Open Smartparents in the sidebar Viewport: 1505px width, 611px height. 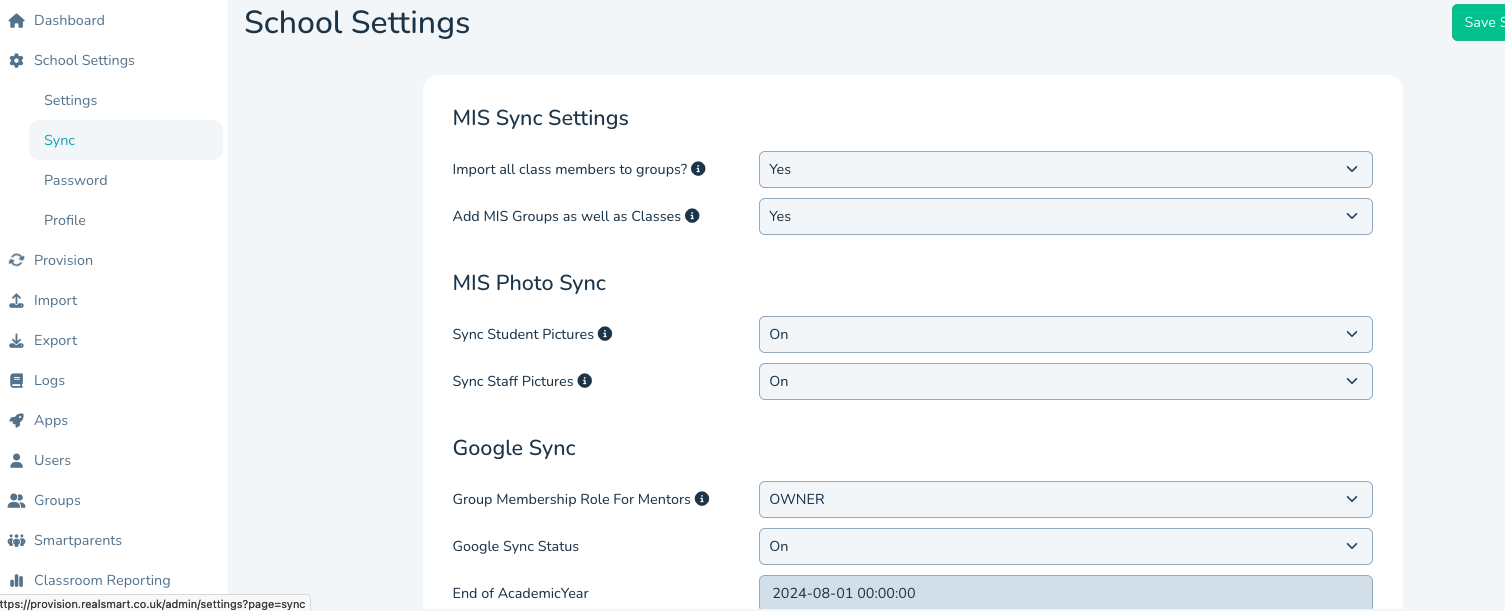click(77, 540)
